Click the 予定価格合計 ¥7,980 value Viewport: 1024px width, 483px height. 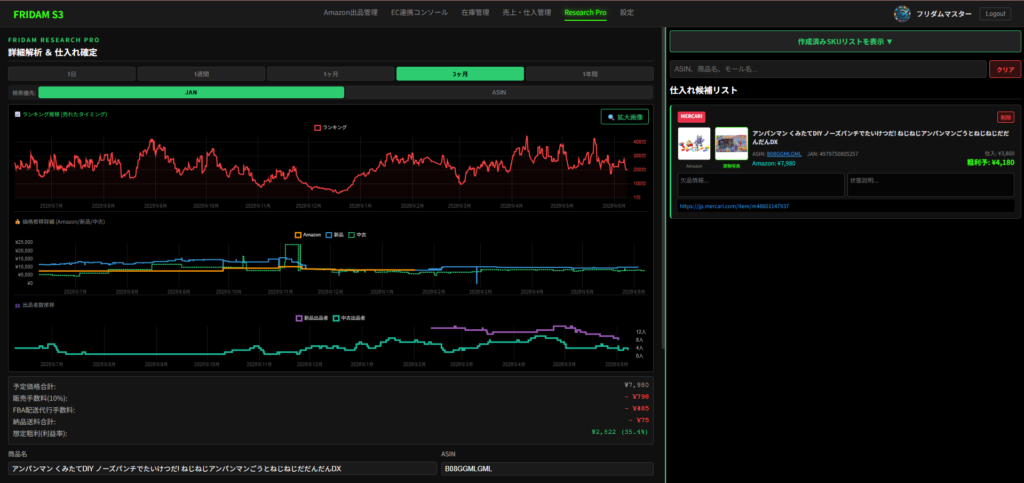click(x=636, y=385)
